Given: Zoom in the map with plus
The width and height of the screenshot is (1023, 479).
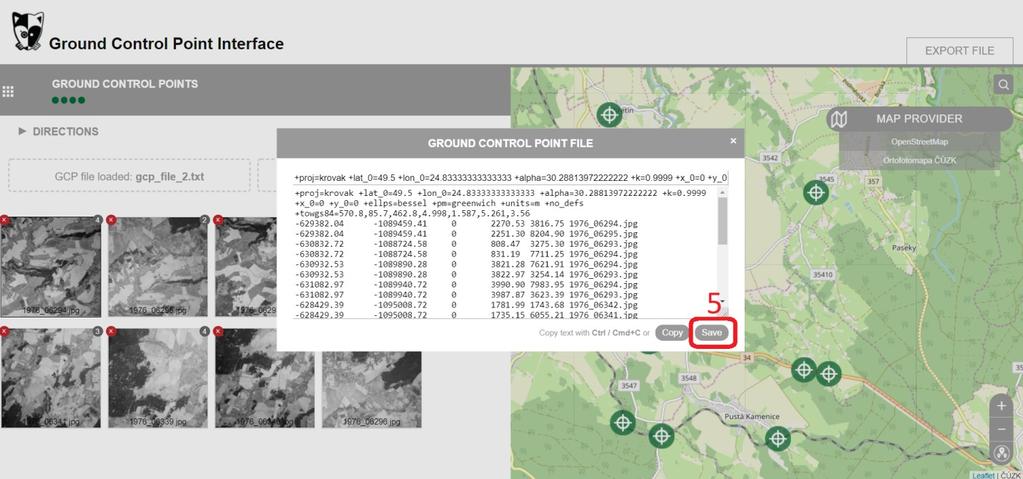Looking at the screenshot, I should point(1001,405).
